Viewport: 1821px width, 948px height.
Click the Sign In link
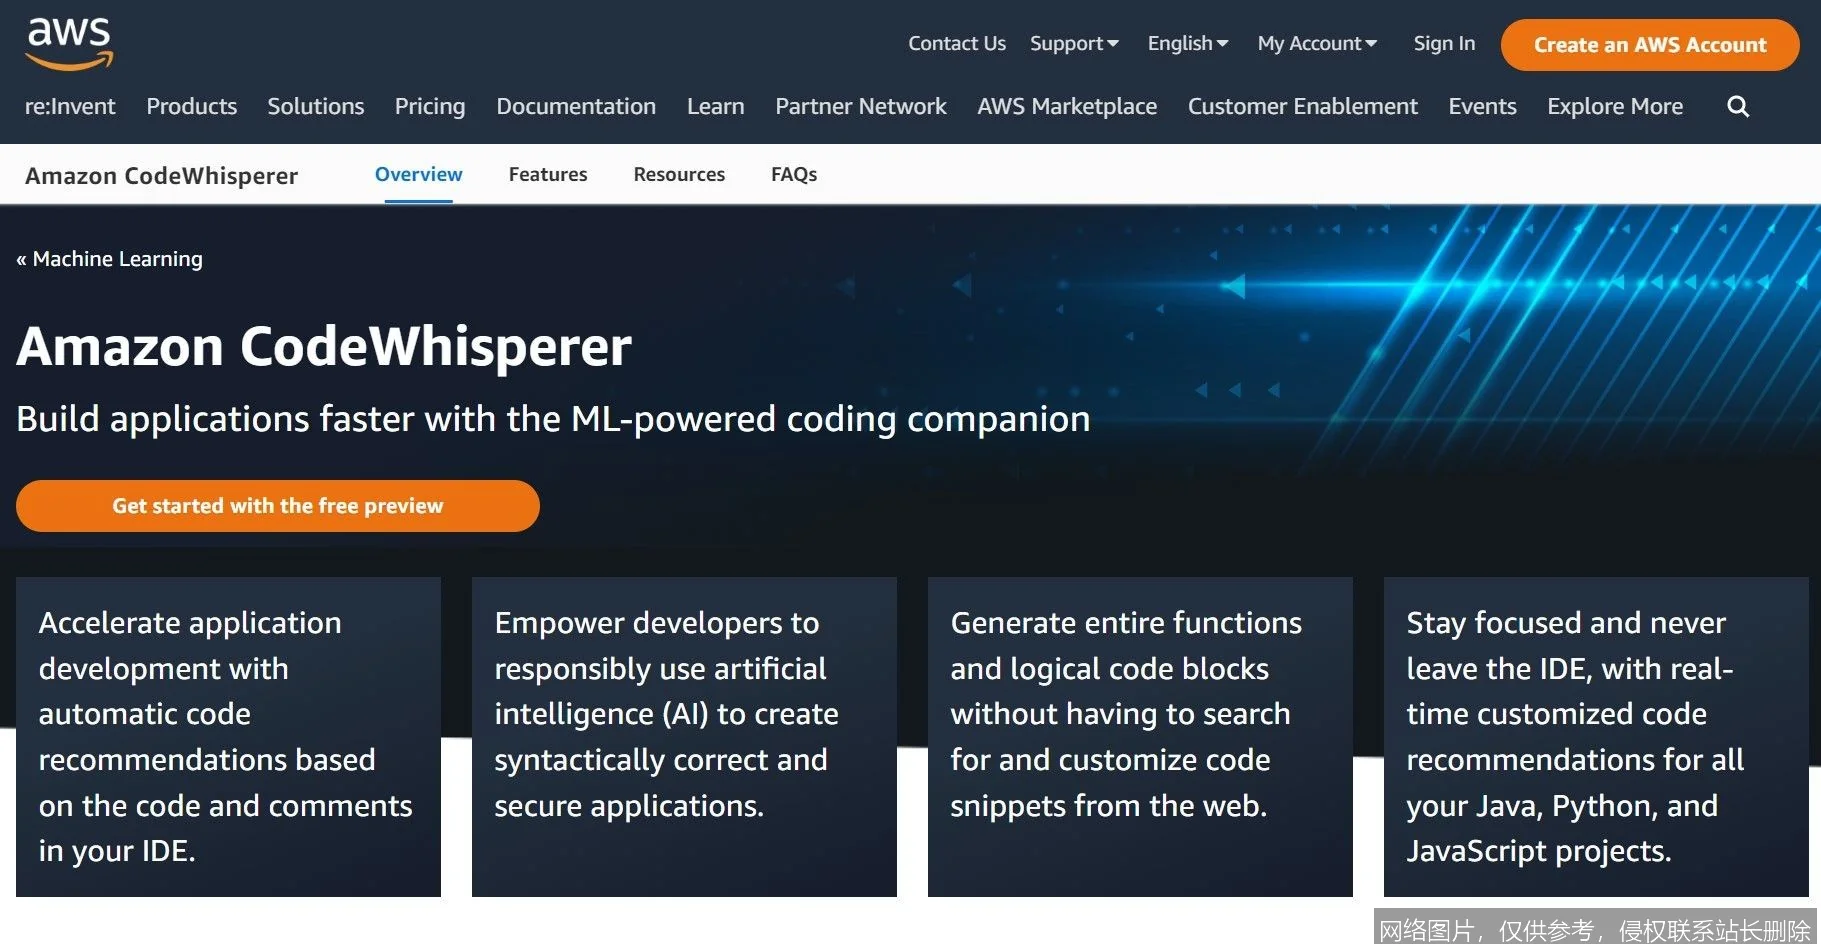tap(1444, 44)
